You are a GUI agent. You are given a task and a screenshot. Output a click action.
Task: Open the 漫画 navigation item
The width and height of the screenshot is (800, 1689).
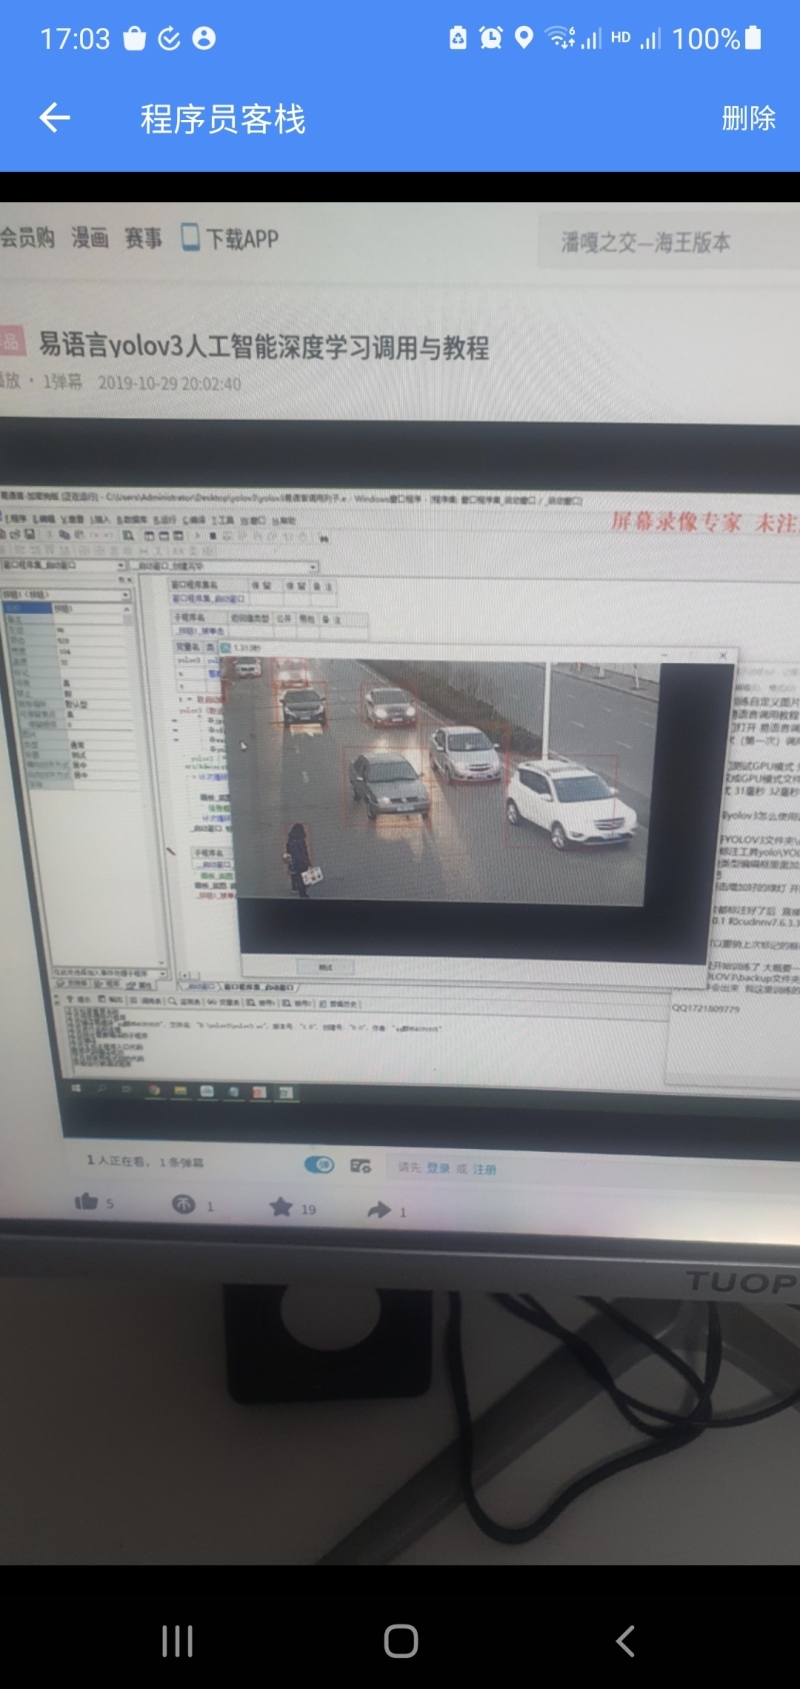[89, 238]
